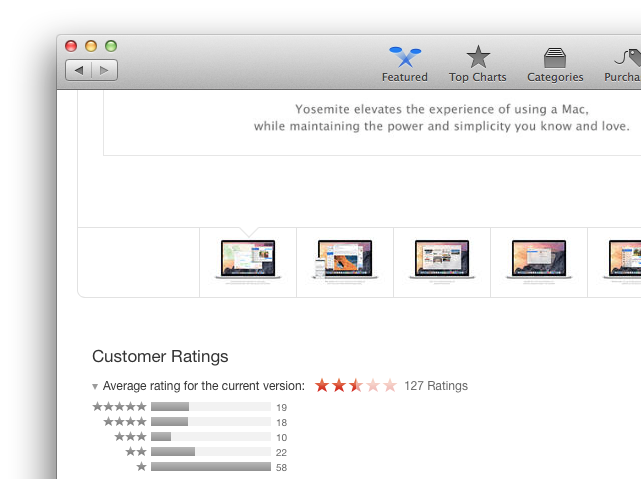
Task: Open the Featured section
Action: click(405, 64)
